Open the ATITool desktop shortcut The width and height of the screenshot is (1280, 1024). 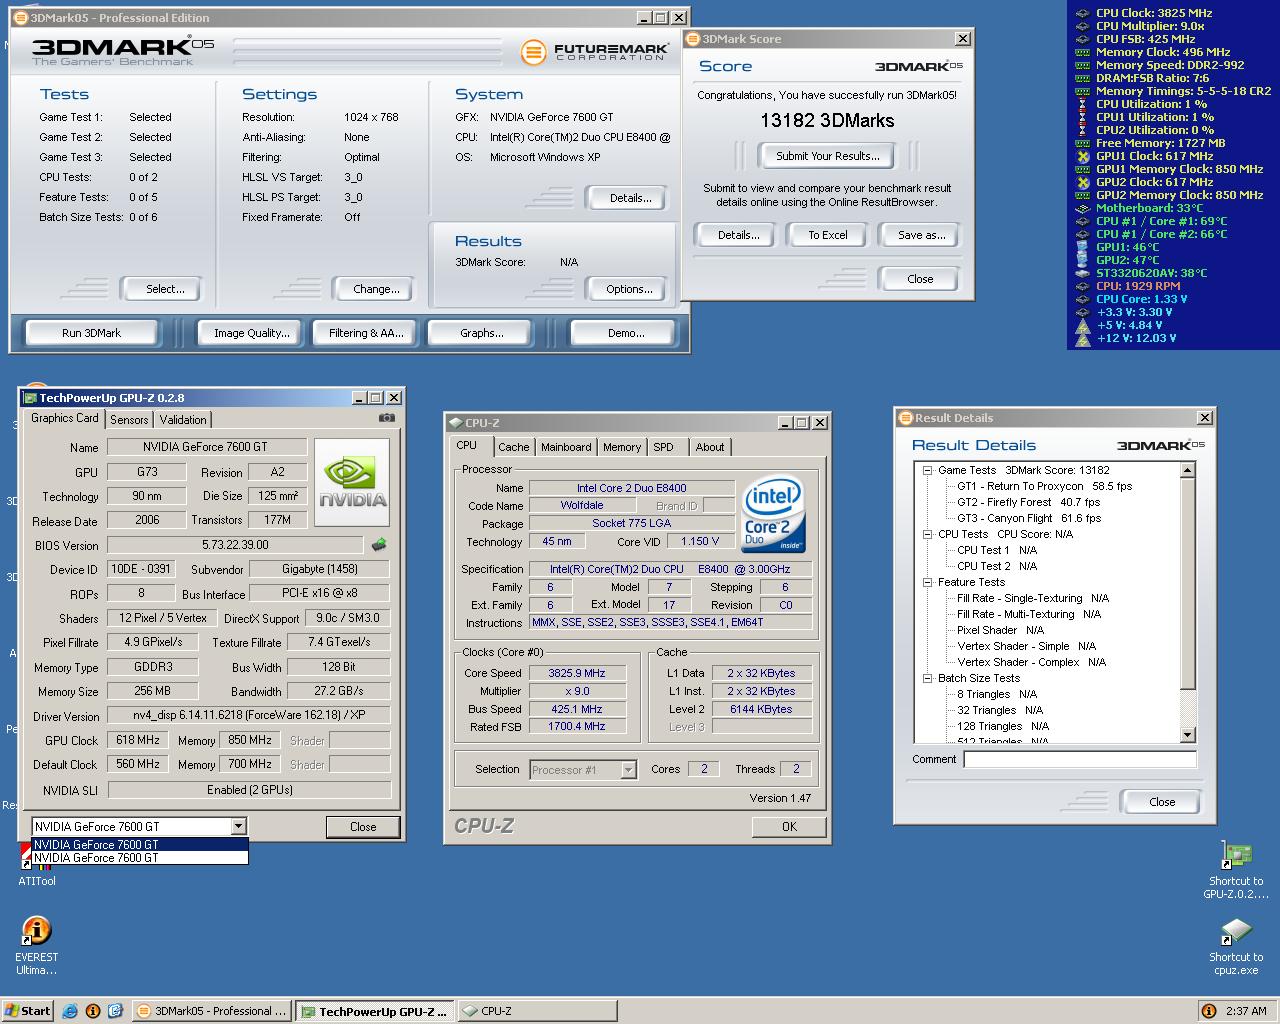[x=36, y=864]
